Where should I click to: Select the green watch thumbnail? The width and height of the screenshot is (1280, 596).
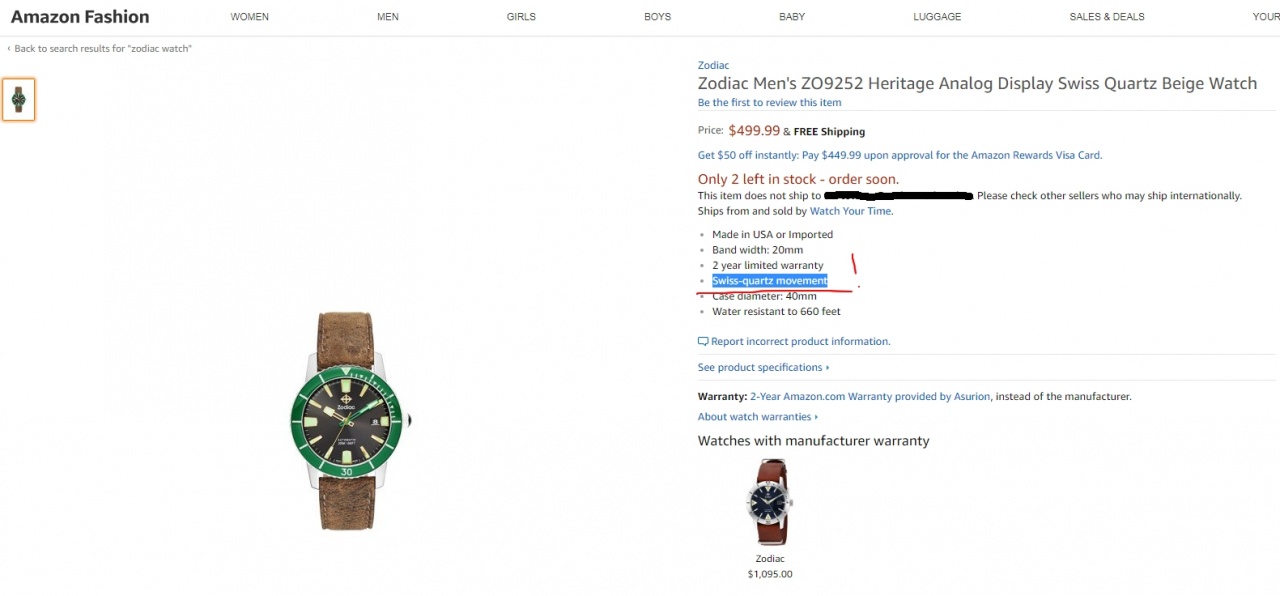tap(18, 99)
